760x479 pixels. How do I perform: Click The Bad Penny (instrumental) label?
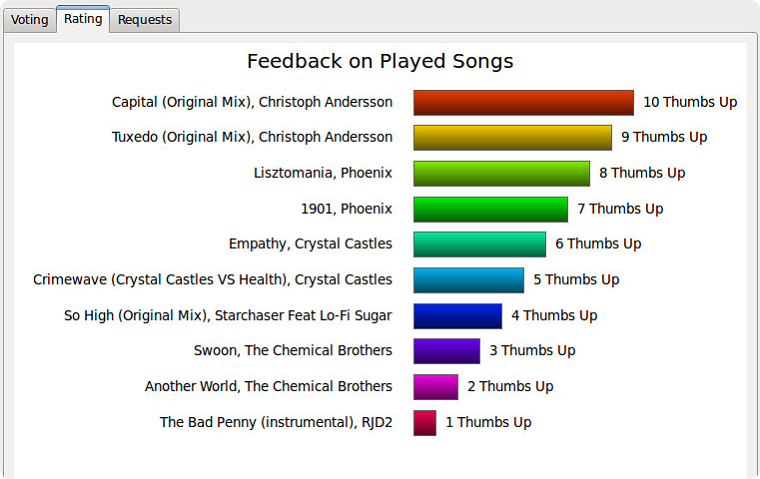[x=276, y=422]
